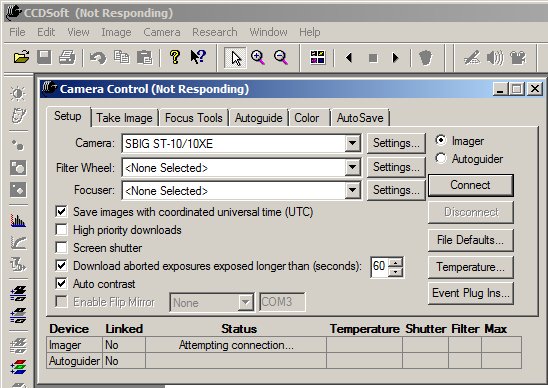
Task: Click the Copy toolbar icon
Action: 121,57
